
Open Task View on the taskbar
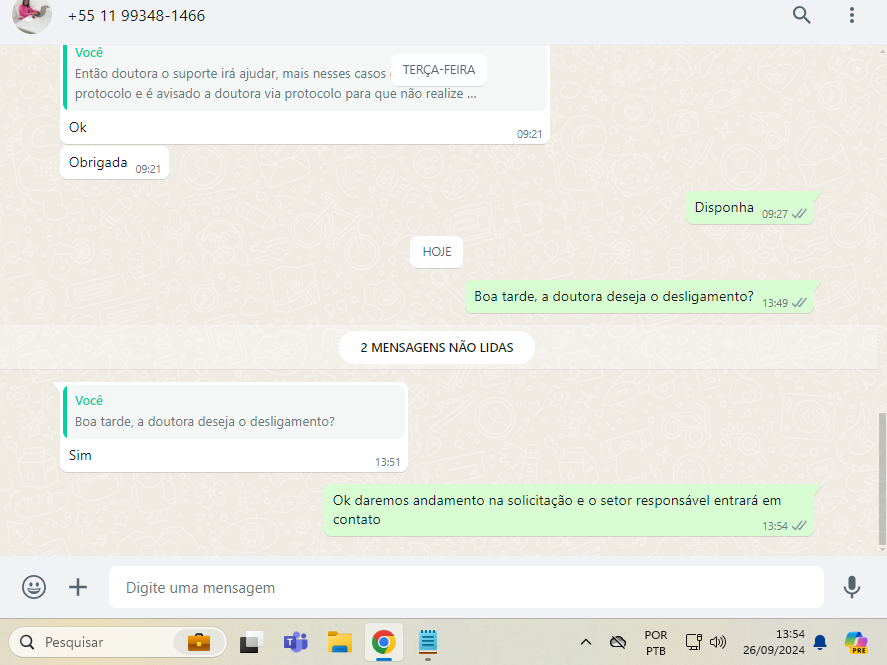[251, 642]
